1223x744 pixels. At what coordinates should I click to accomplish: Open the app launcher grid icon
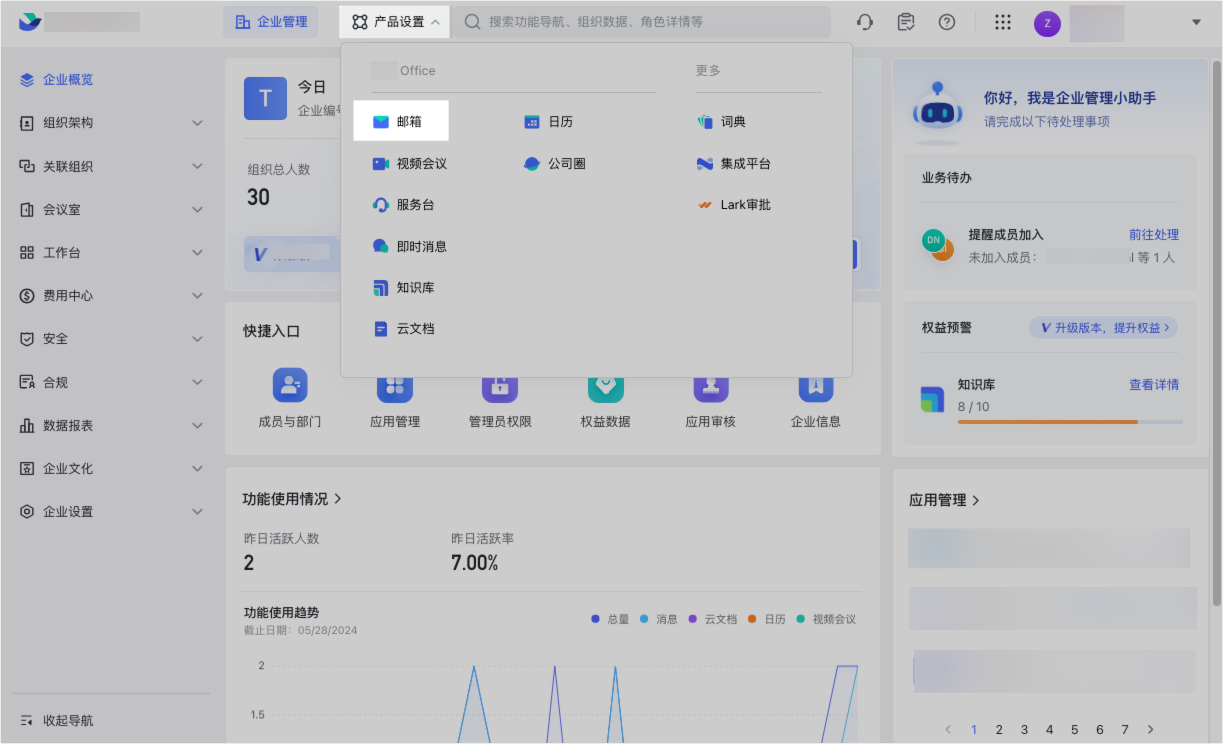pyautogui.click(x=1003, y=22)
